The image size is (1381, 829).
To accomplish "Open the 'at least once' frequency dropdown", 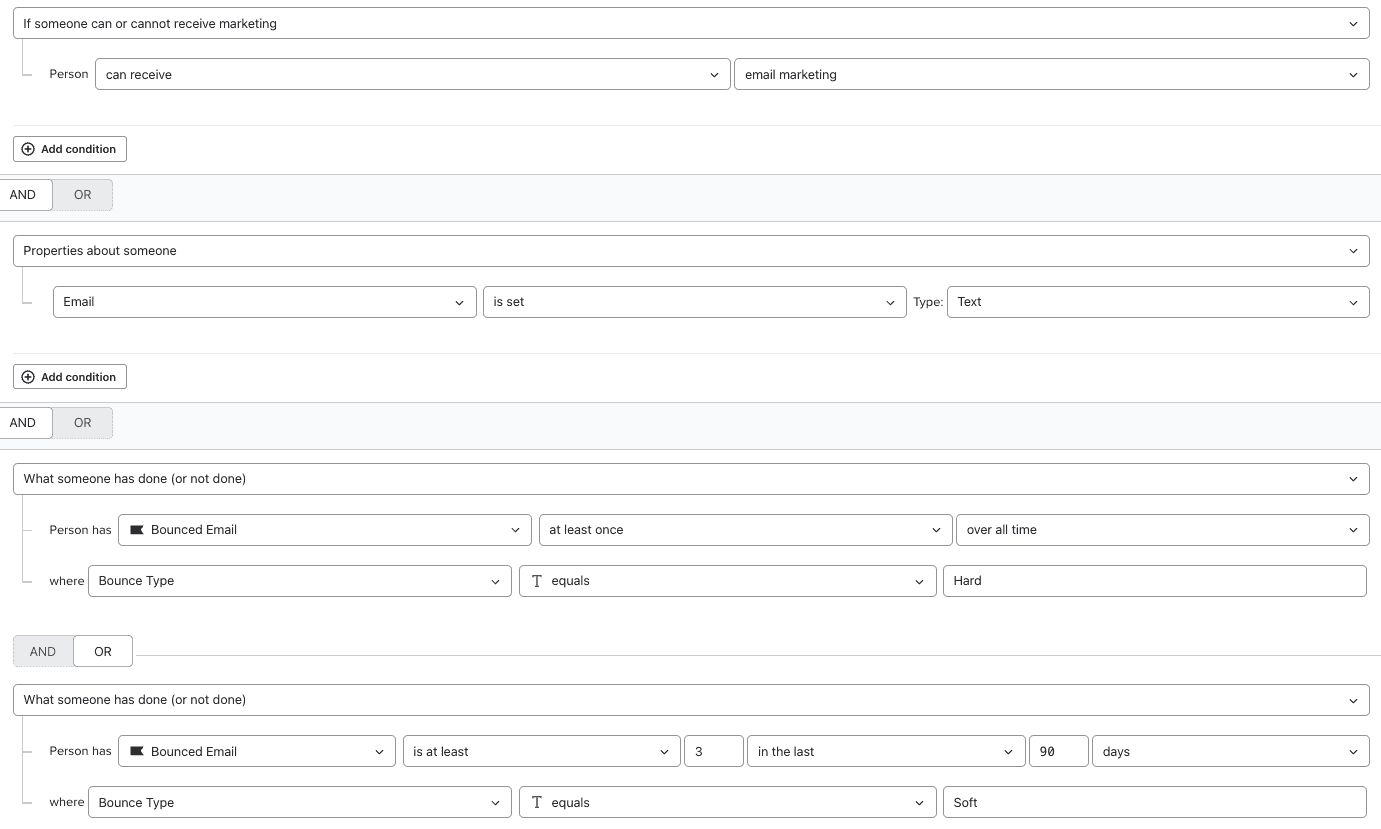I will pos(744,530).
